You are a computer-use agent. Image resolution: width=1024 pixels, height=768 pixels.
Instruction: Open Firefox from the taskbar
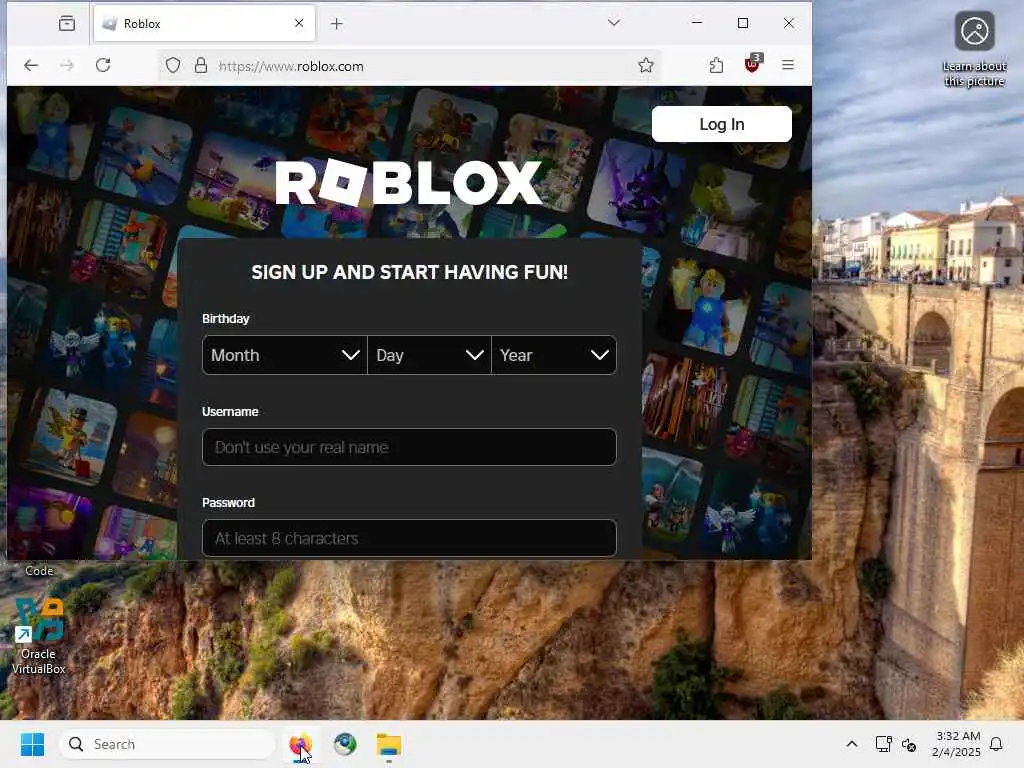(300, 744)
